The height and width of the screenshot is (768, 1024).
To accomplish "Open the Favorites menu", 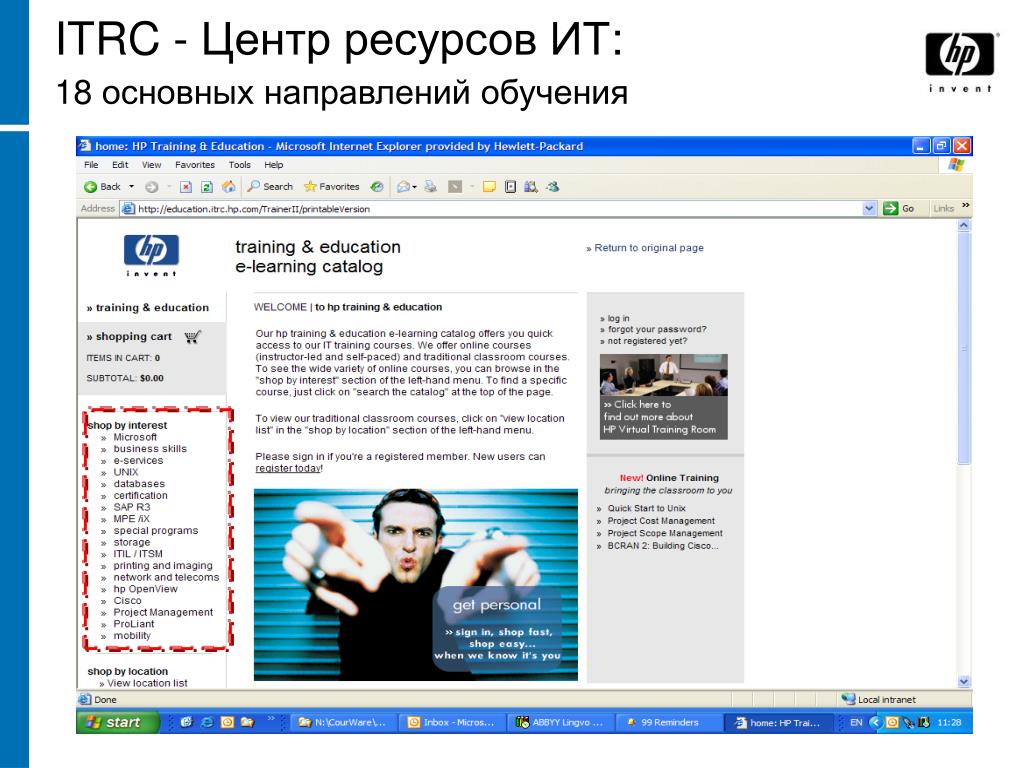I will (195, 165).
